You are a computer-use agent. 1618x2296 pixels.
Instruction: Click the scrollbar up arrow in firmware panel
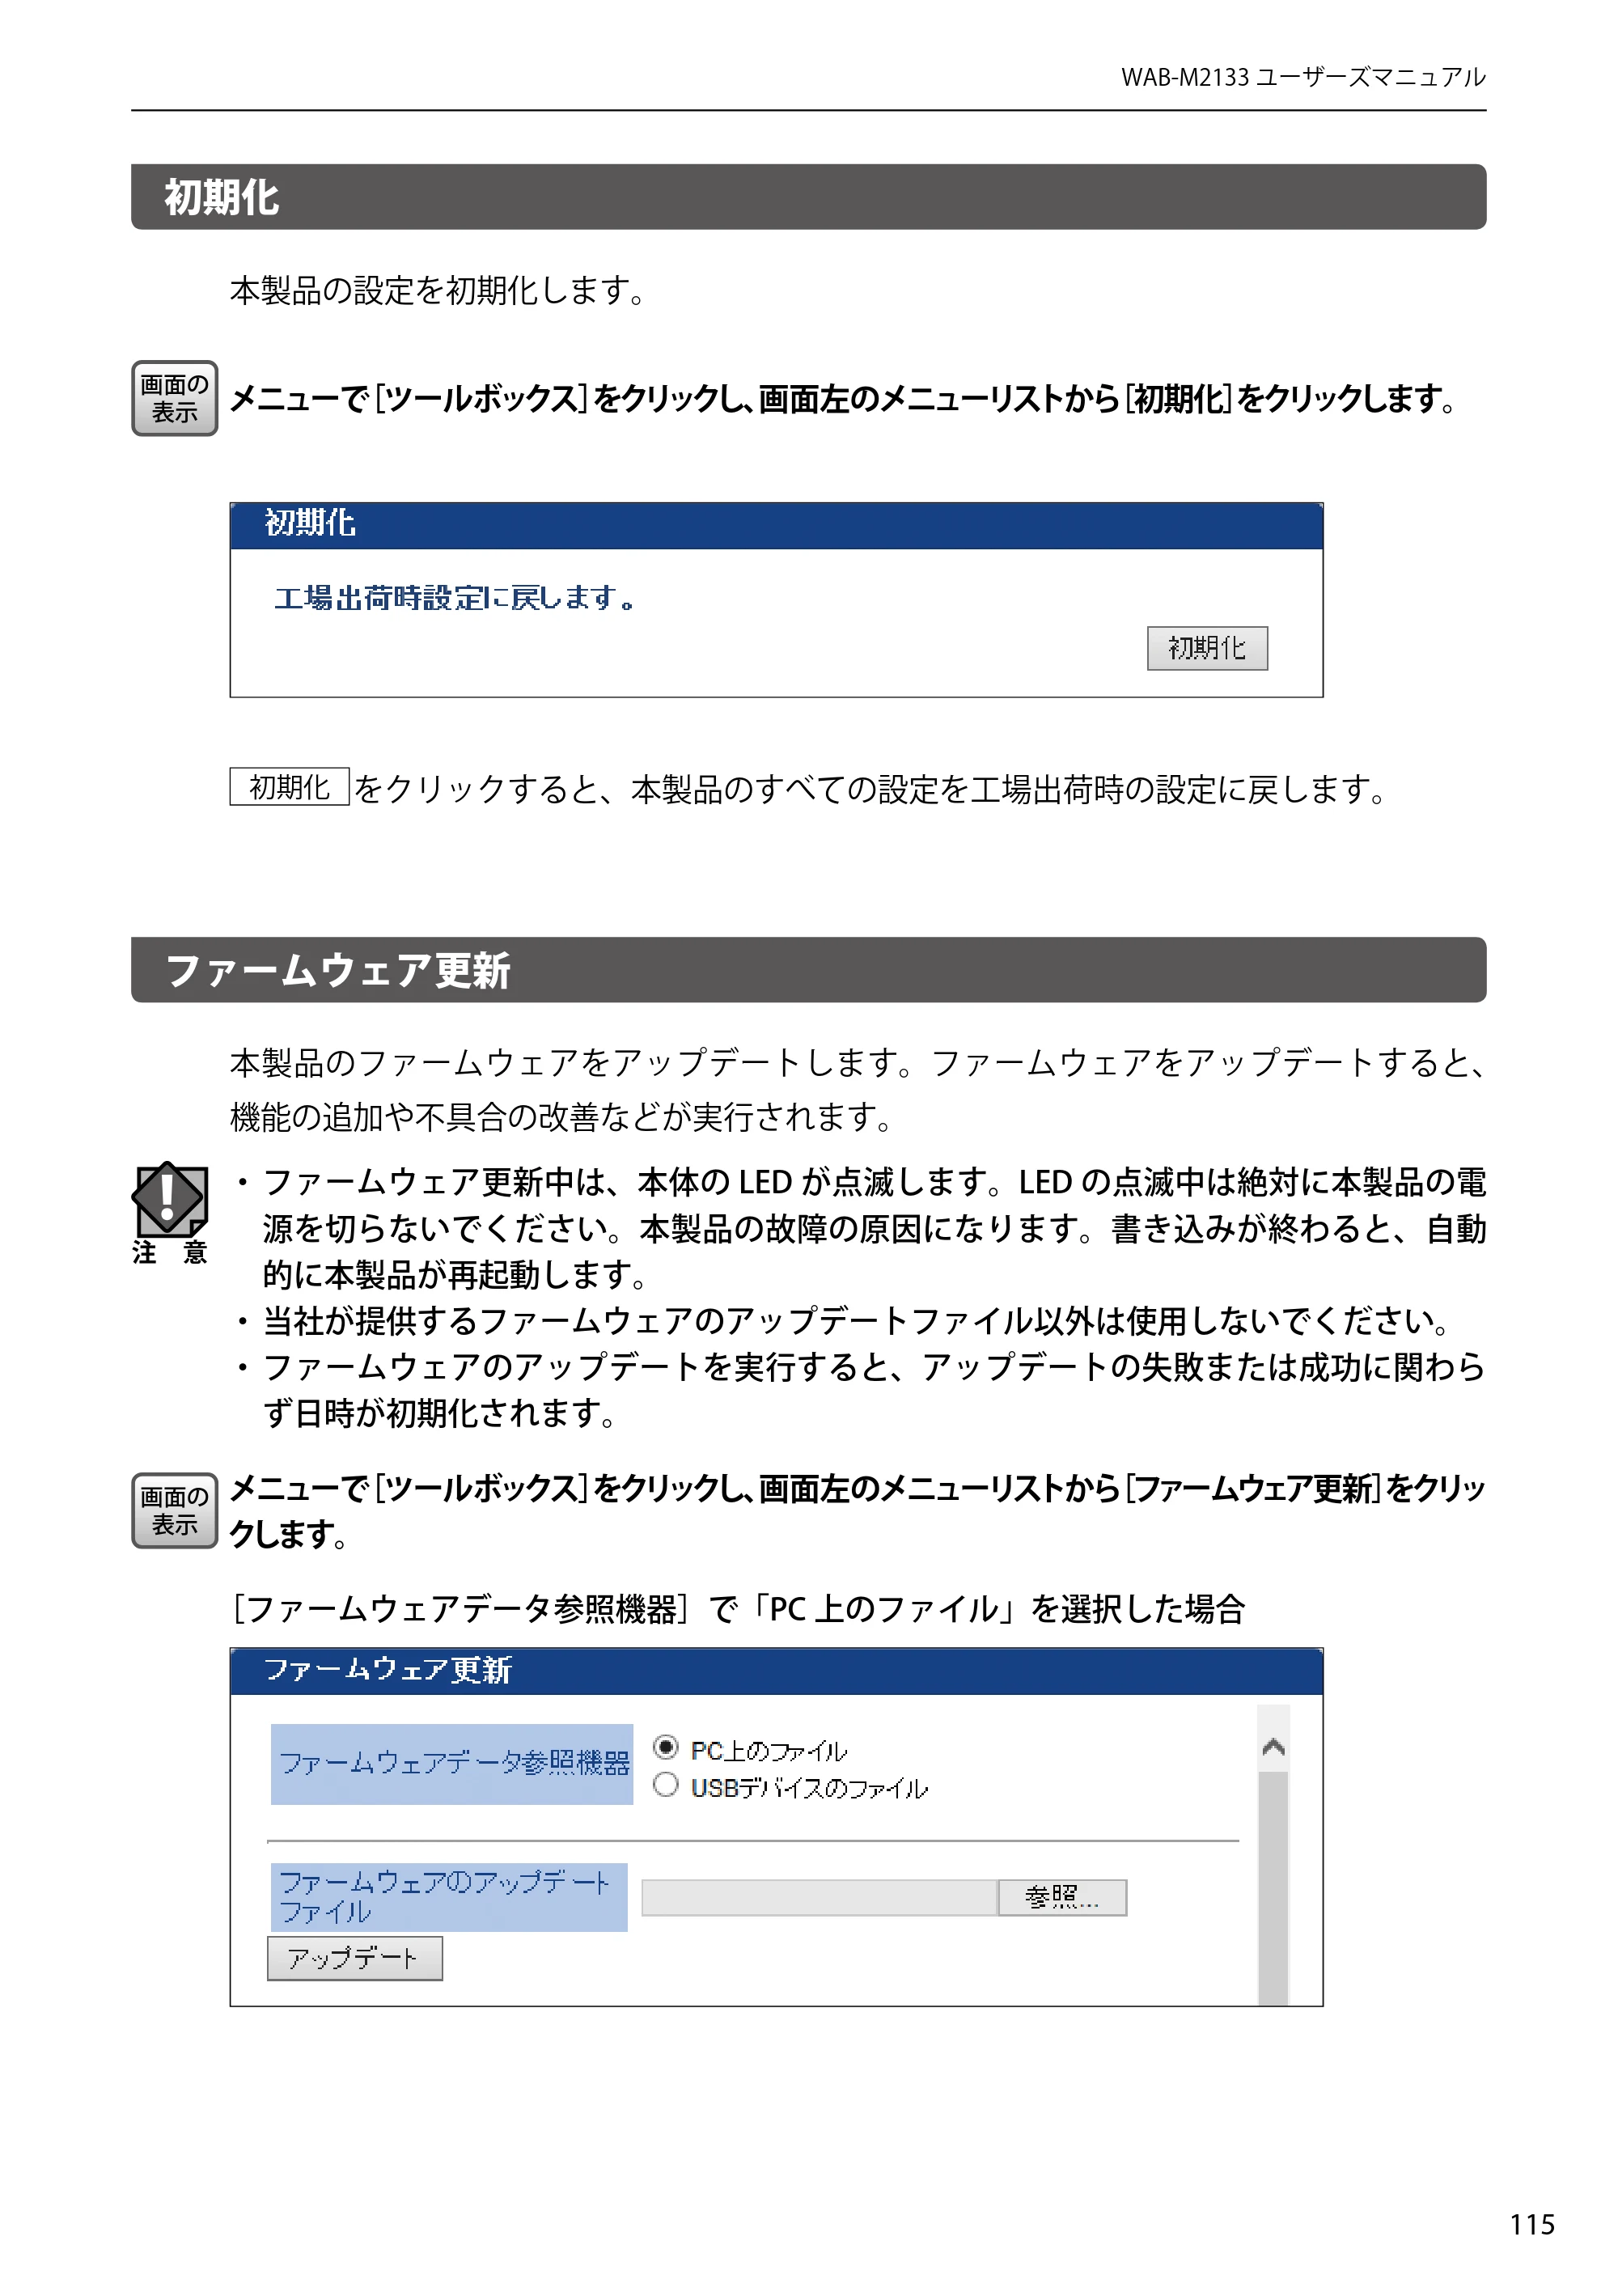click(1273, 1747)
